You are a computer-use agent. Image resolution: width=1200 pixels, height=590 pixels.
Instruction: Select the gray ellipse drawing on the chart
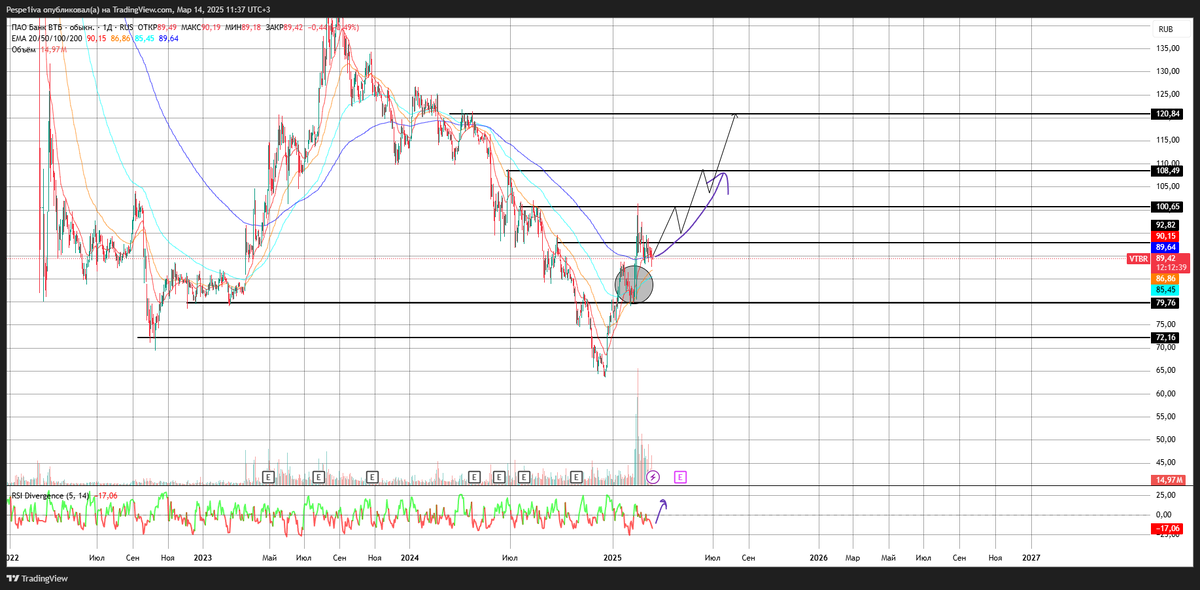point(633,283)
